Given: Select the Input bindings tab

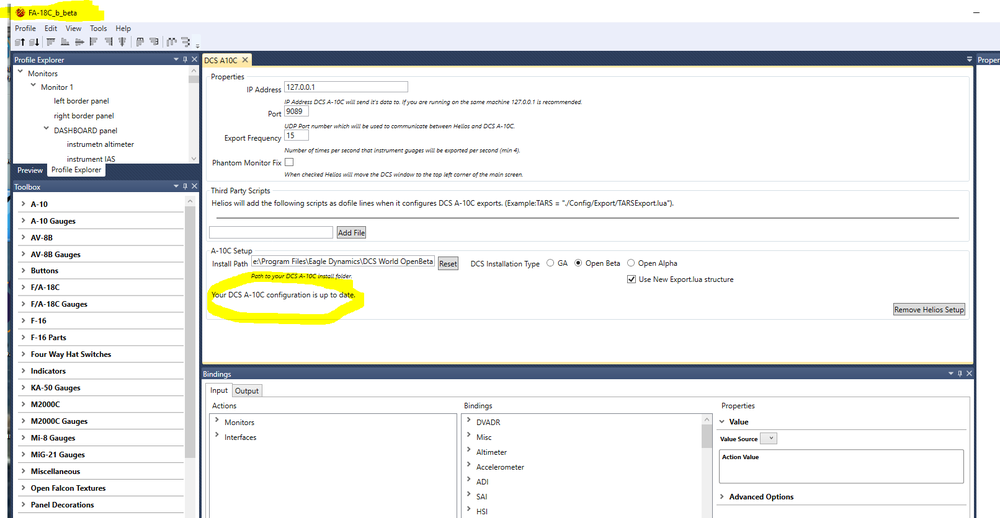Looking at the screenshot, I should point(219,390).
